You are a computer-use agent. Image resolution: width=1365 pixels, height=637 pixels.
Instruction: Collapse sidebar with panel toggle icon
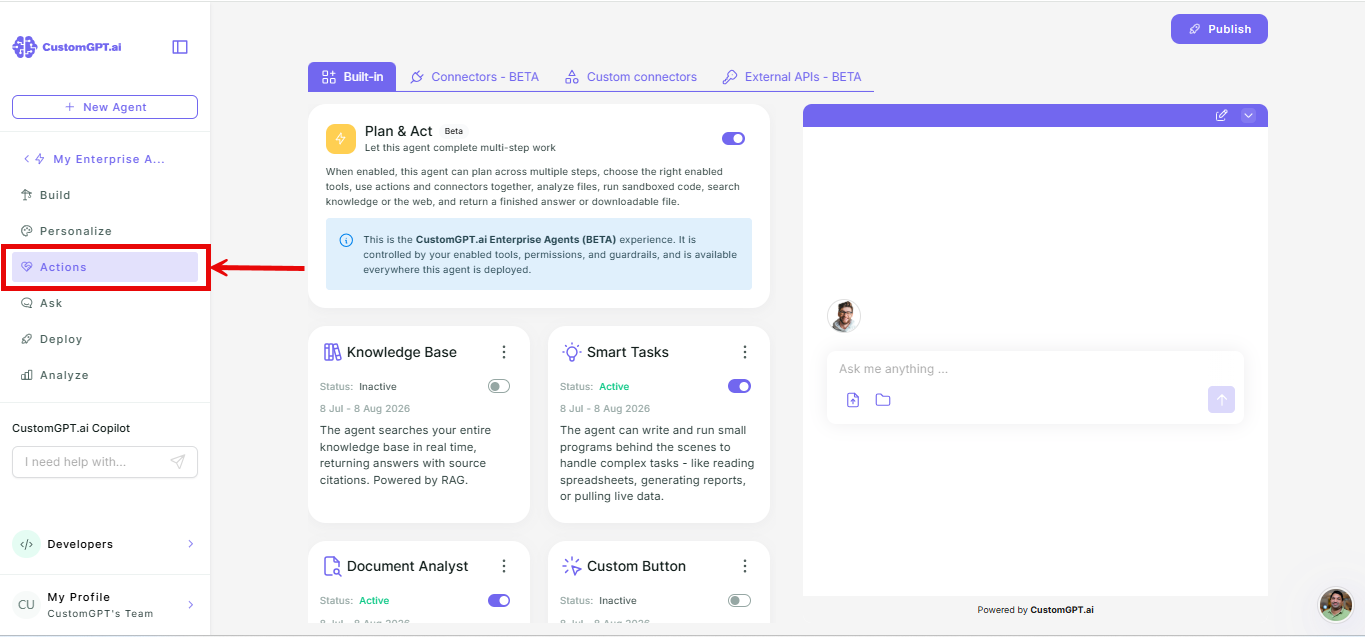pos(180,47)
